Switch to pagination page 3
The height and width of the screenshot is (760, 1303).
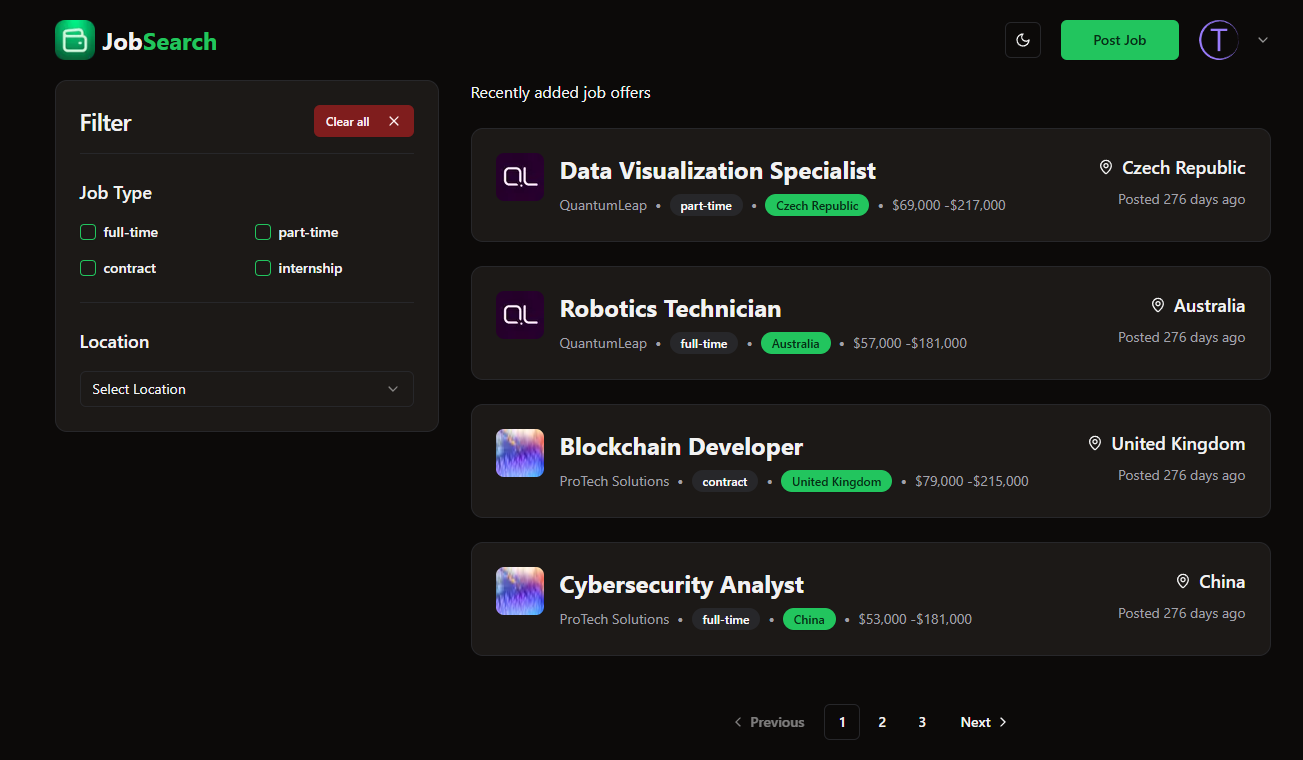(x=922, y=721)
